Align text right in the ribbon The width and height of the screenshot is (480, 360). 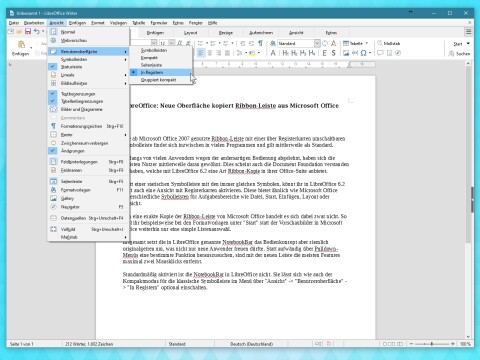coord(218,53)
